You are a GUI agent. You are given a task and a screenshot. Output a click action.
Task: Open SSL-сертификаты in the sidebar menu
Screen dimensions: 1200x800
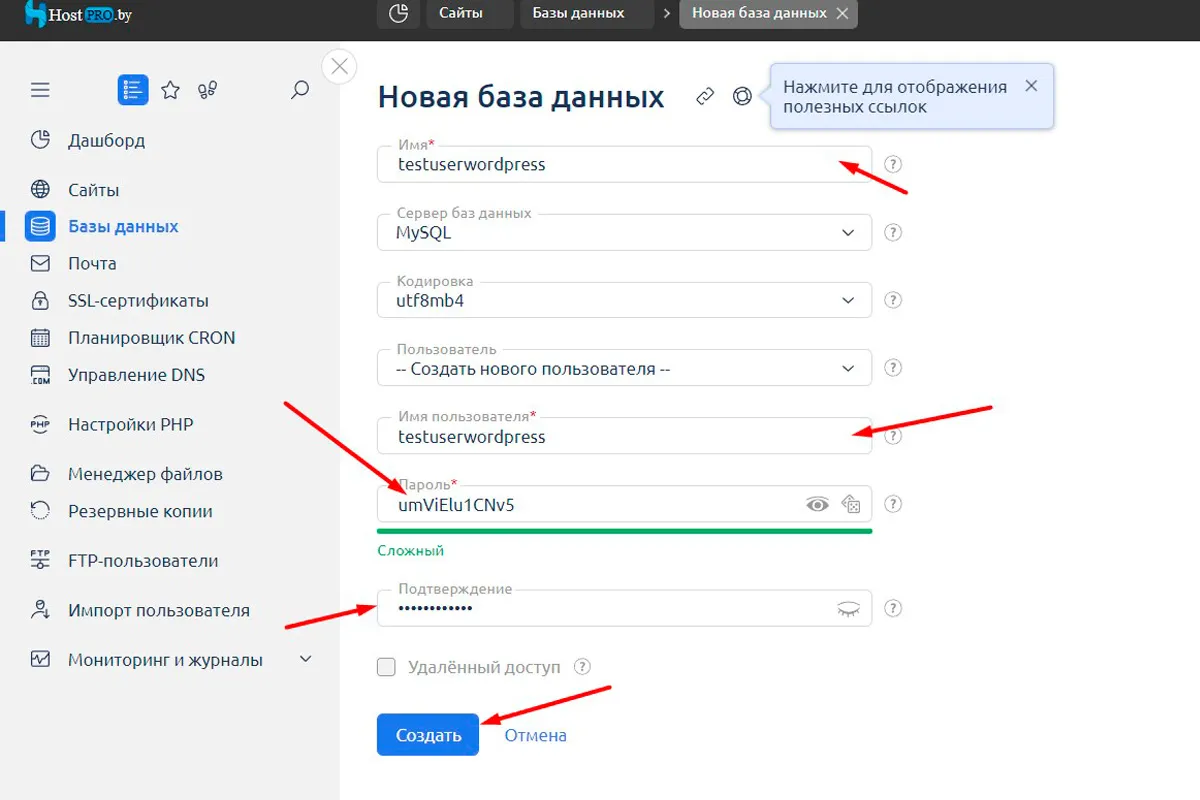(138, 301)
